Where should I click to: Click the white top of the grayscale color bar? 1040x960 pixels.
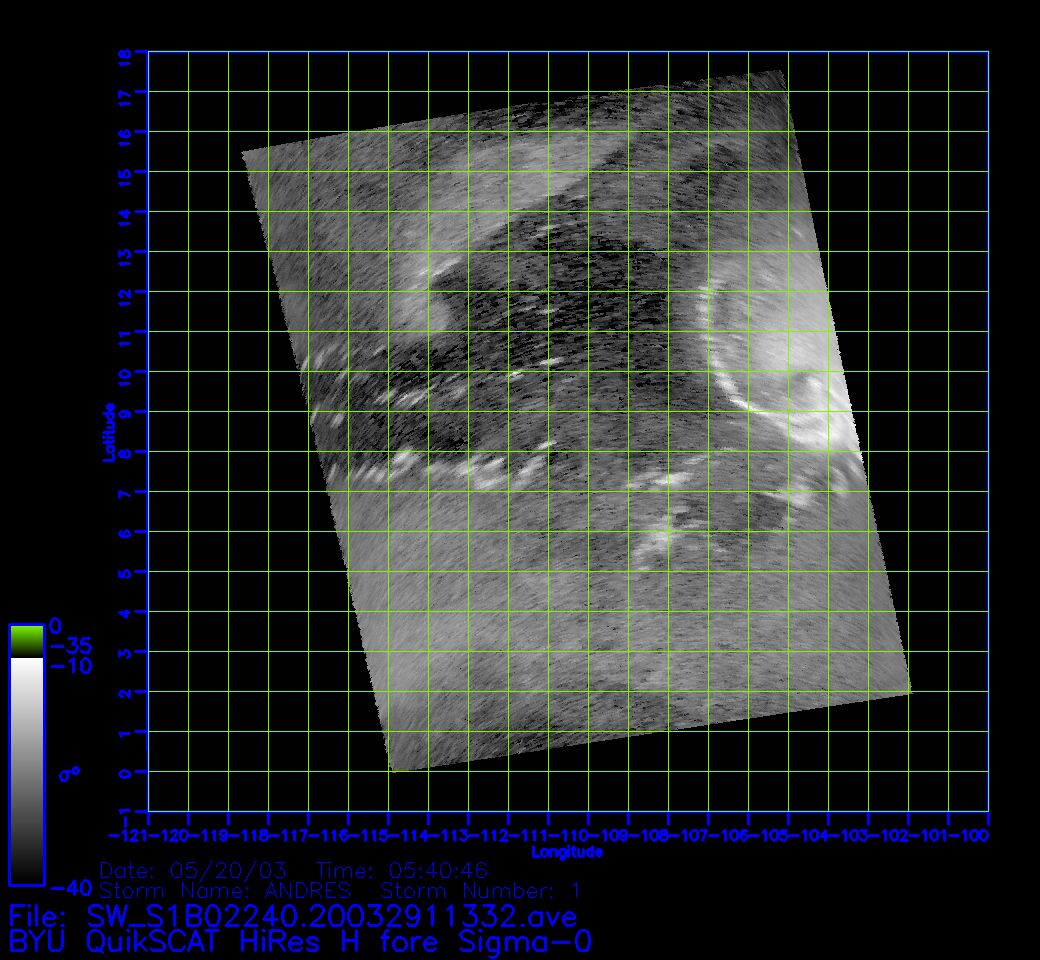[26, 668]
